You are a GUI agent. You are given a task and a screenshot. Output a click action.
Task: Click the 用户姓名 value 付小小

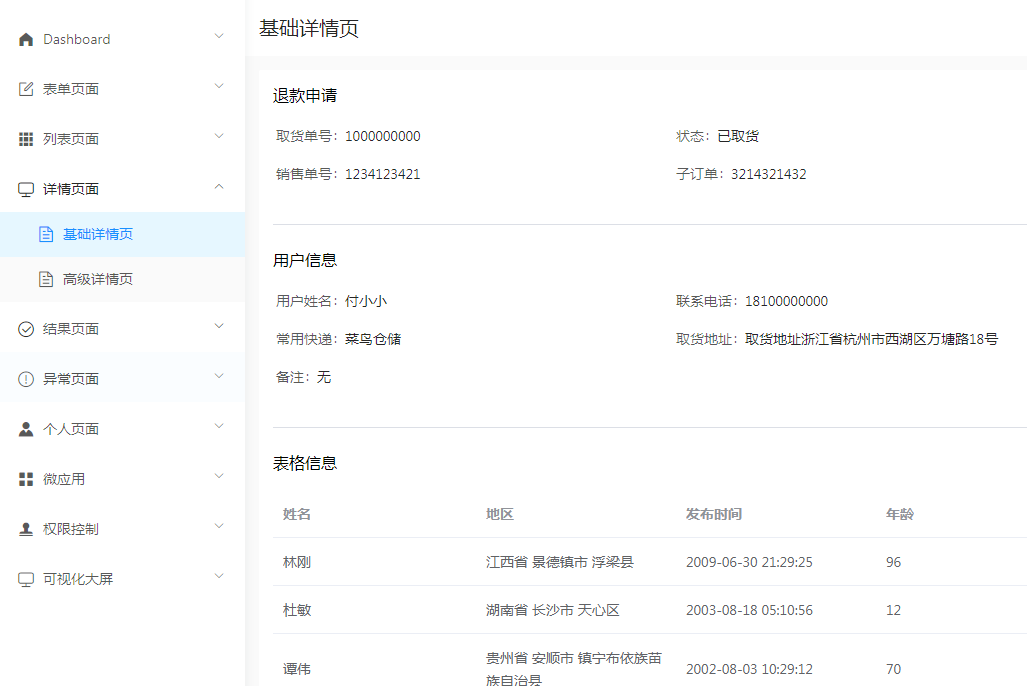pos(365,301)
